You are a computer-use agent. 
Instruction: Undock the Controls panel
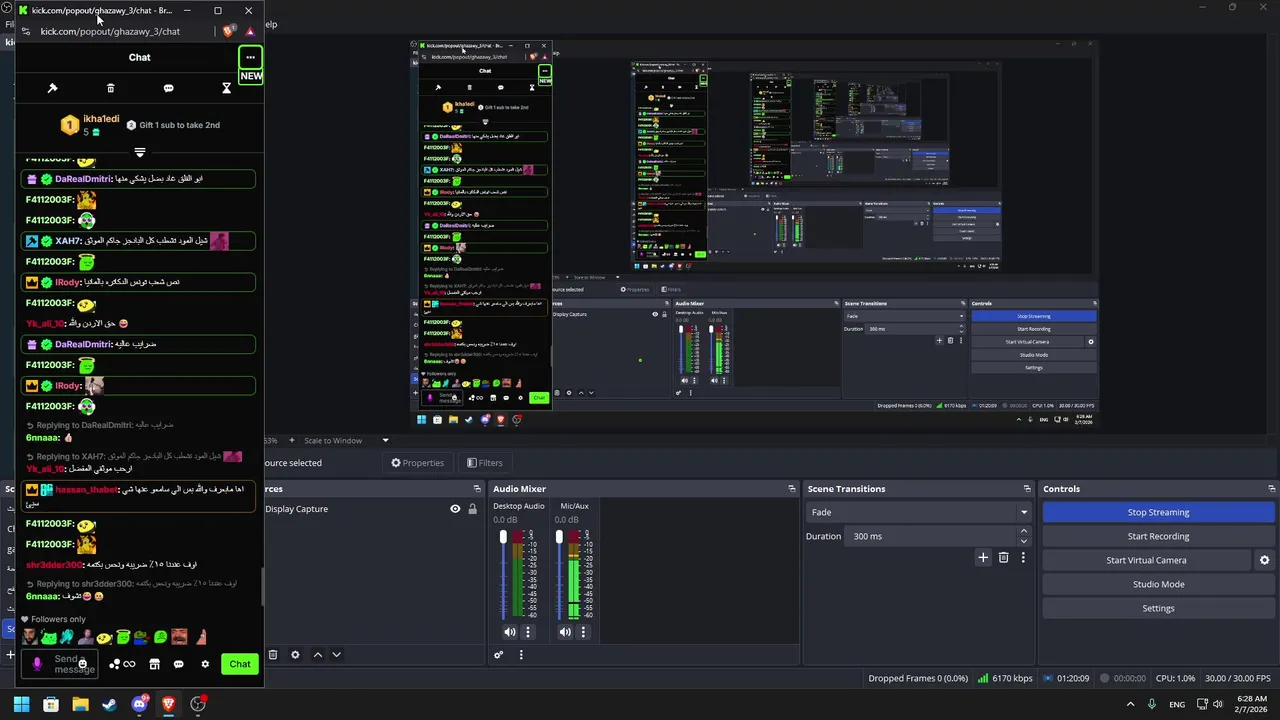click(1271, 489)
